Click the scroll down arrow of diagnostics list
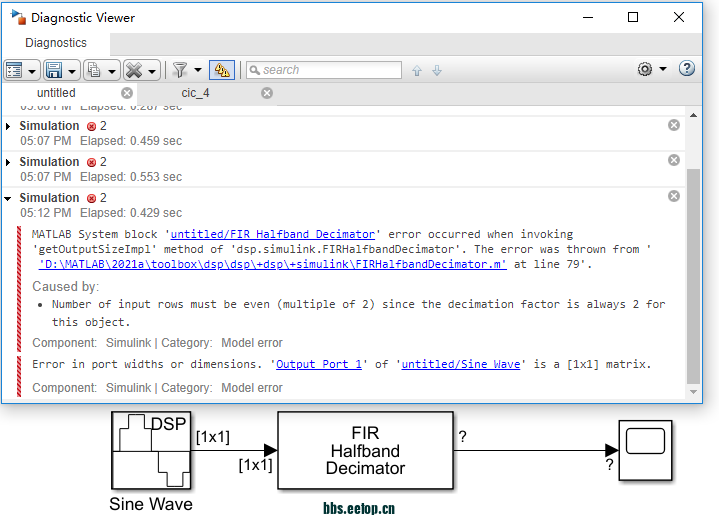This screenshot has height=520, width=719. pyautogui.click(x=693, y=392)
